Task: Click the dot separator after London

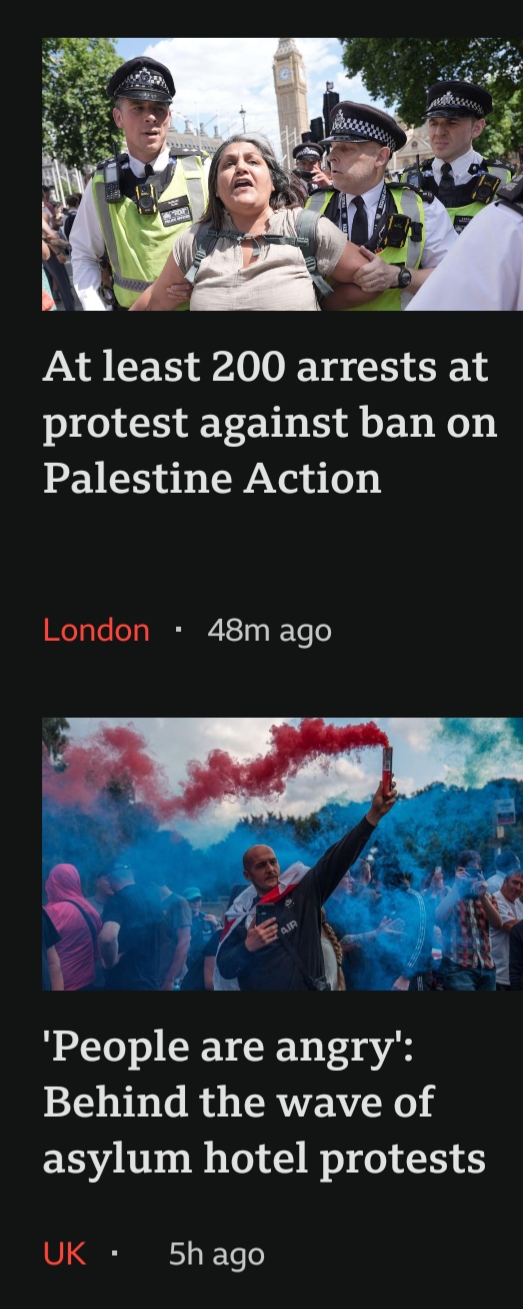Action: point(178,630)
